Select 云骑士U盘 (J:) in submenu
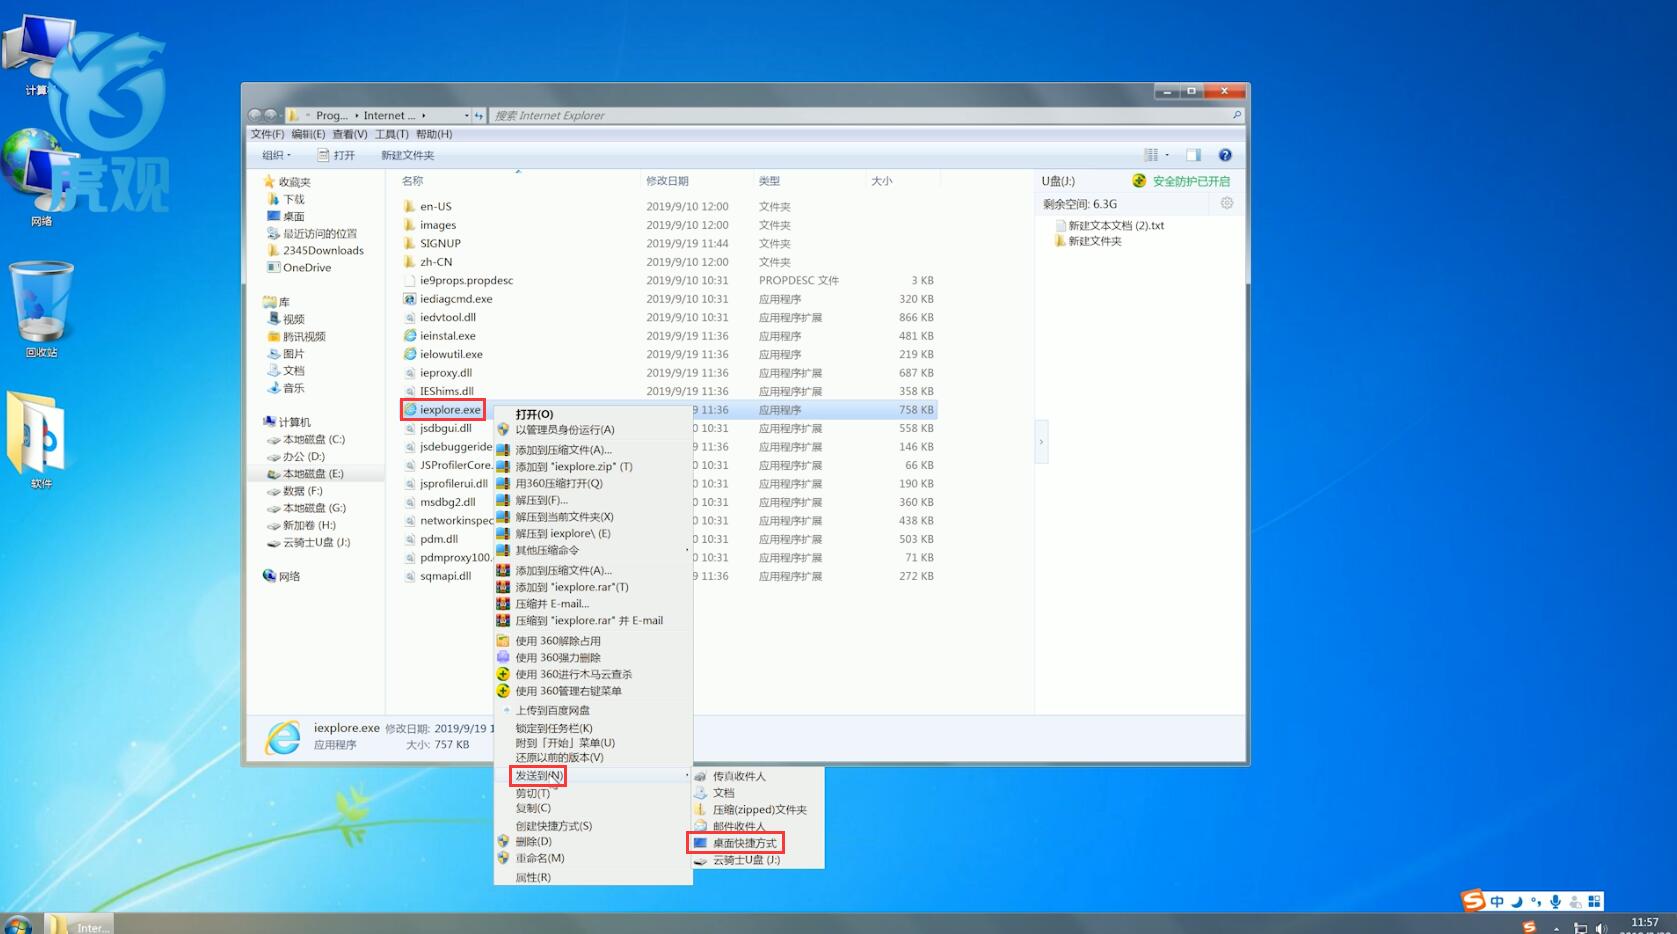 pos(758,860)
